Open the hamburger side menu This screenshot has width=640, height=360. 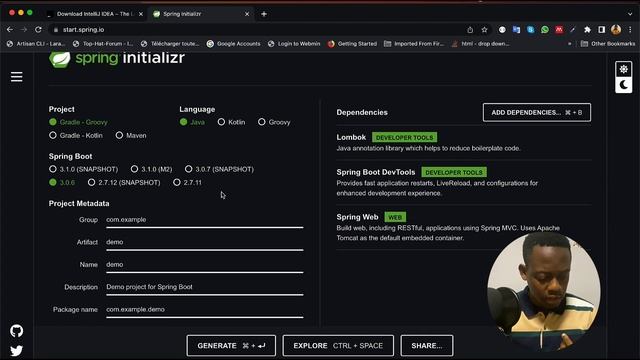[x=17, y=77]
